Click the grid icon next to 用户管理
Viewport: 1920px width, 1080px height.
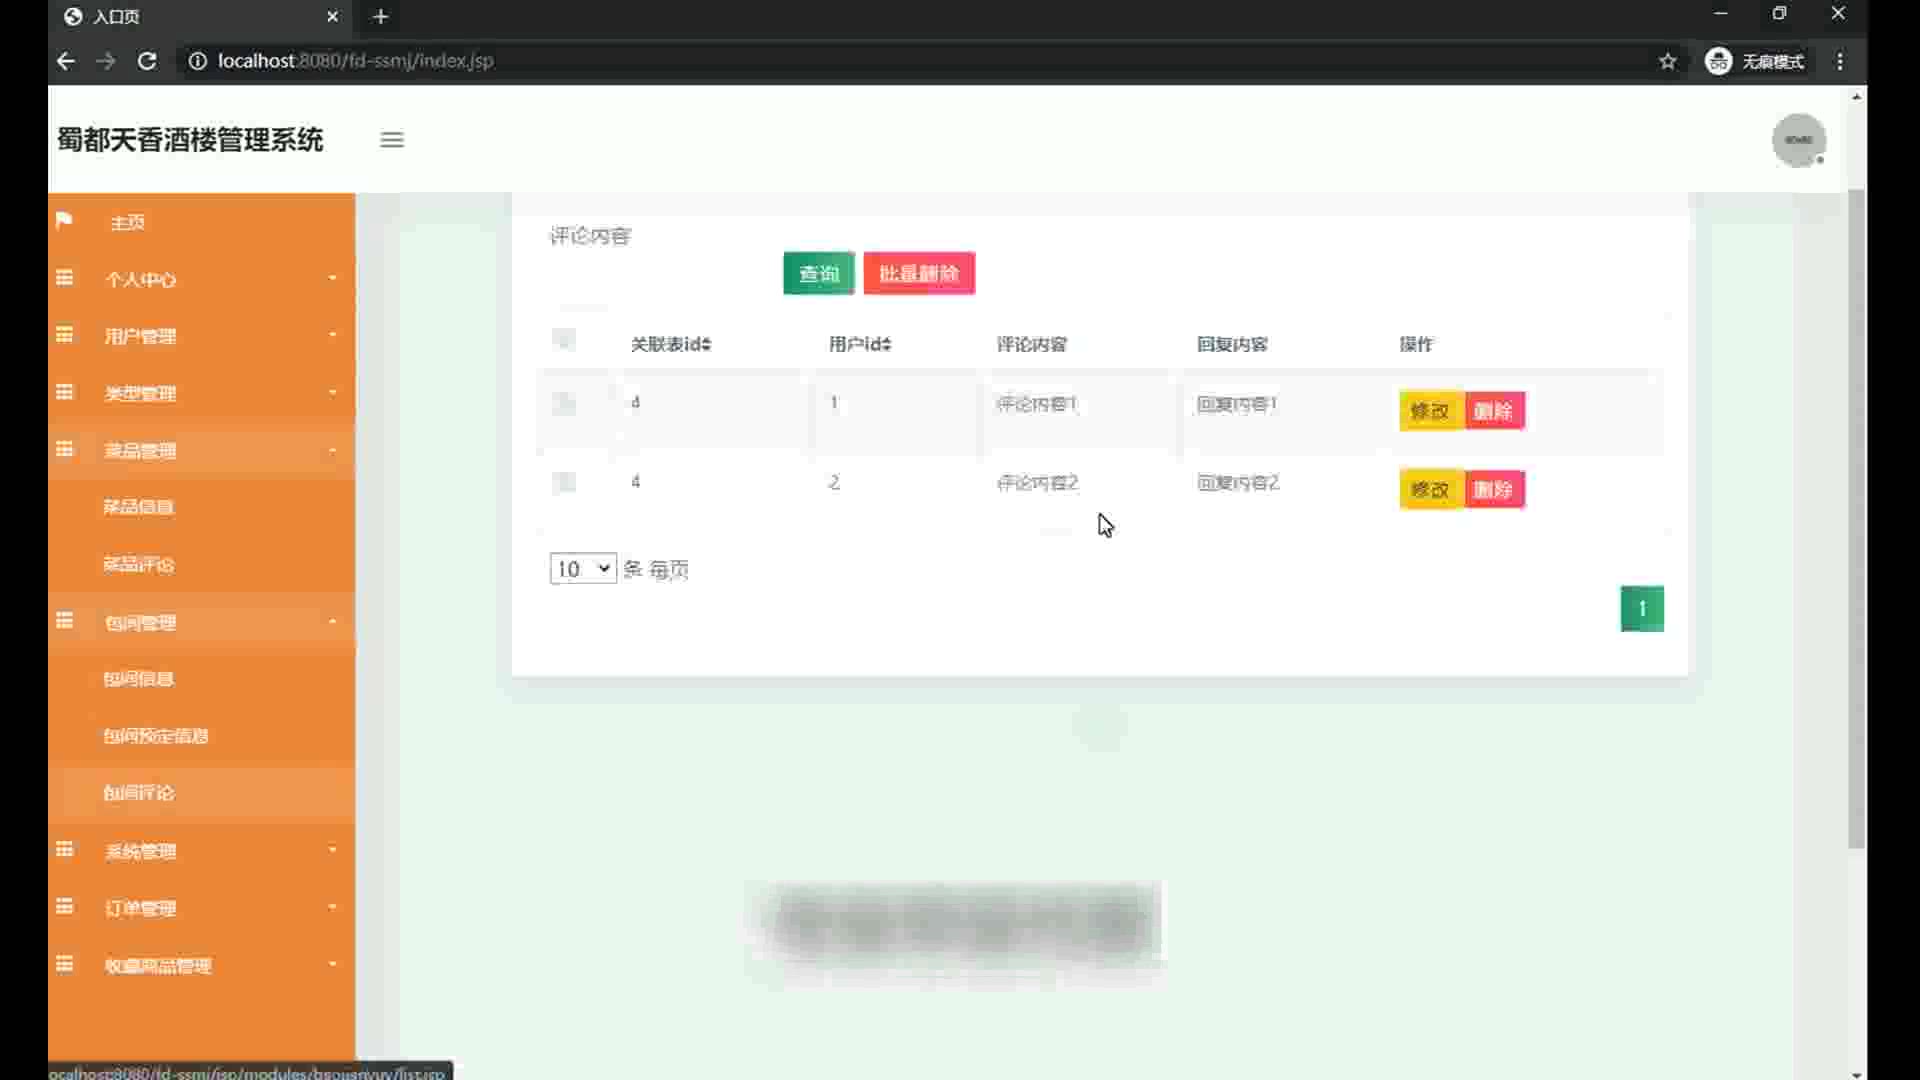(64, 334)
